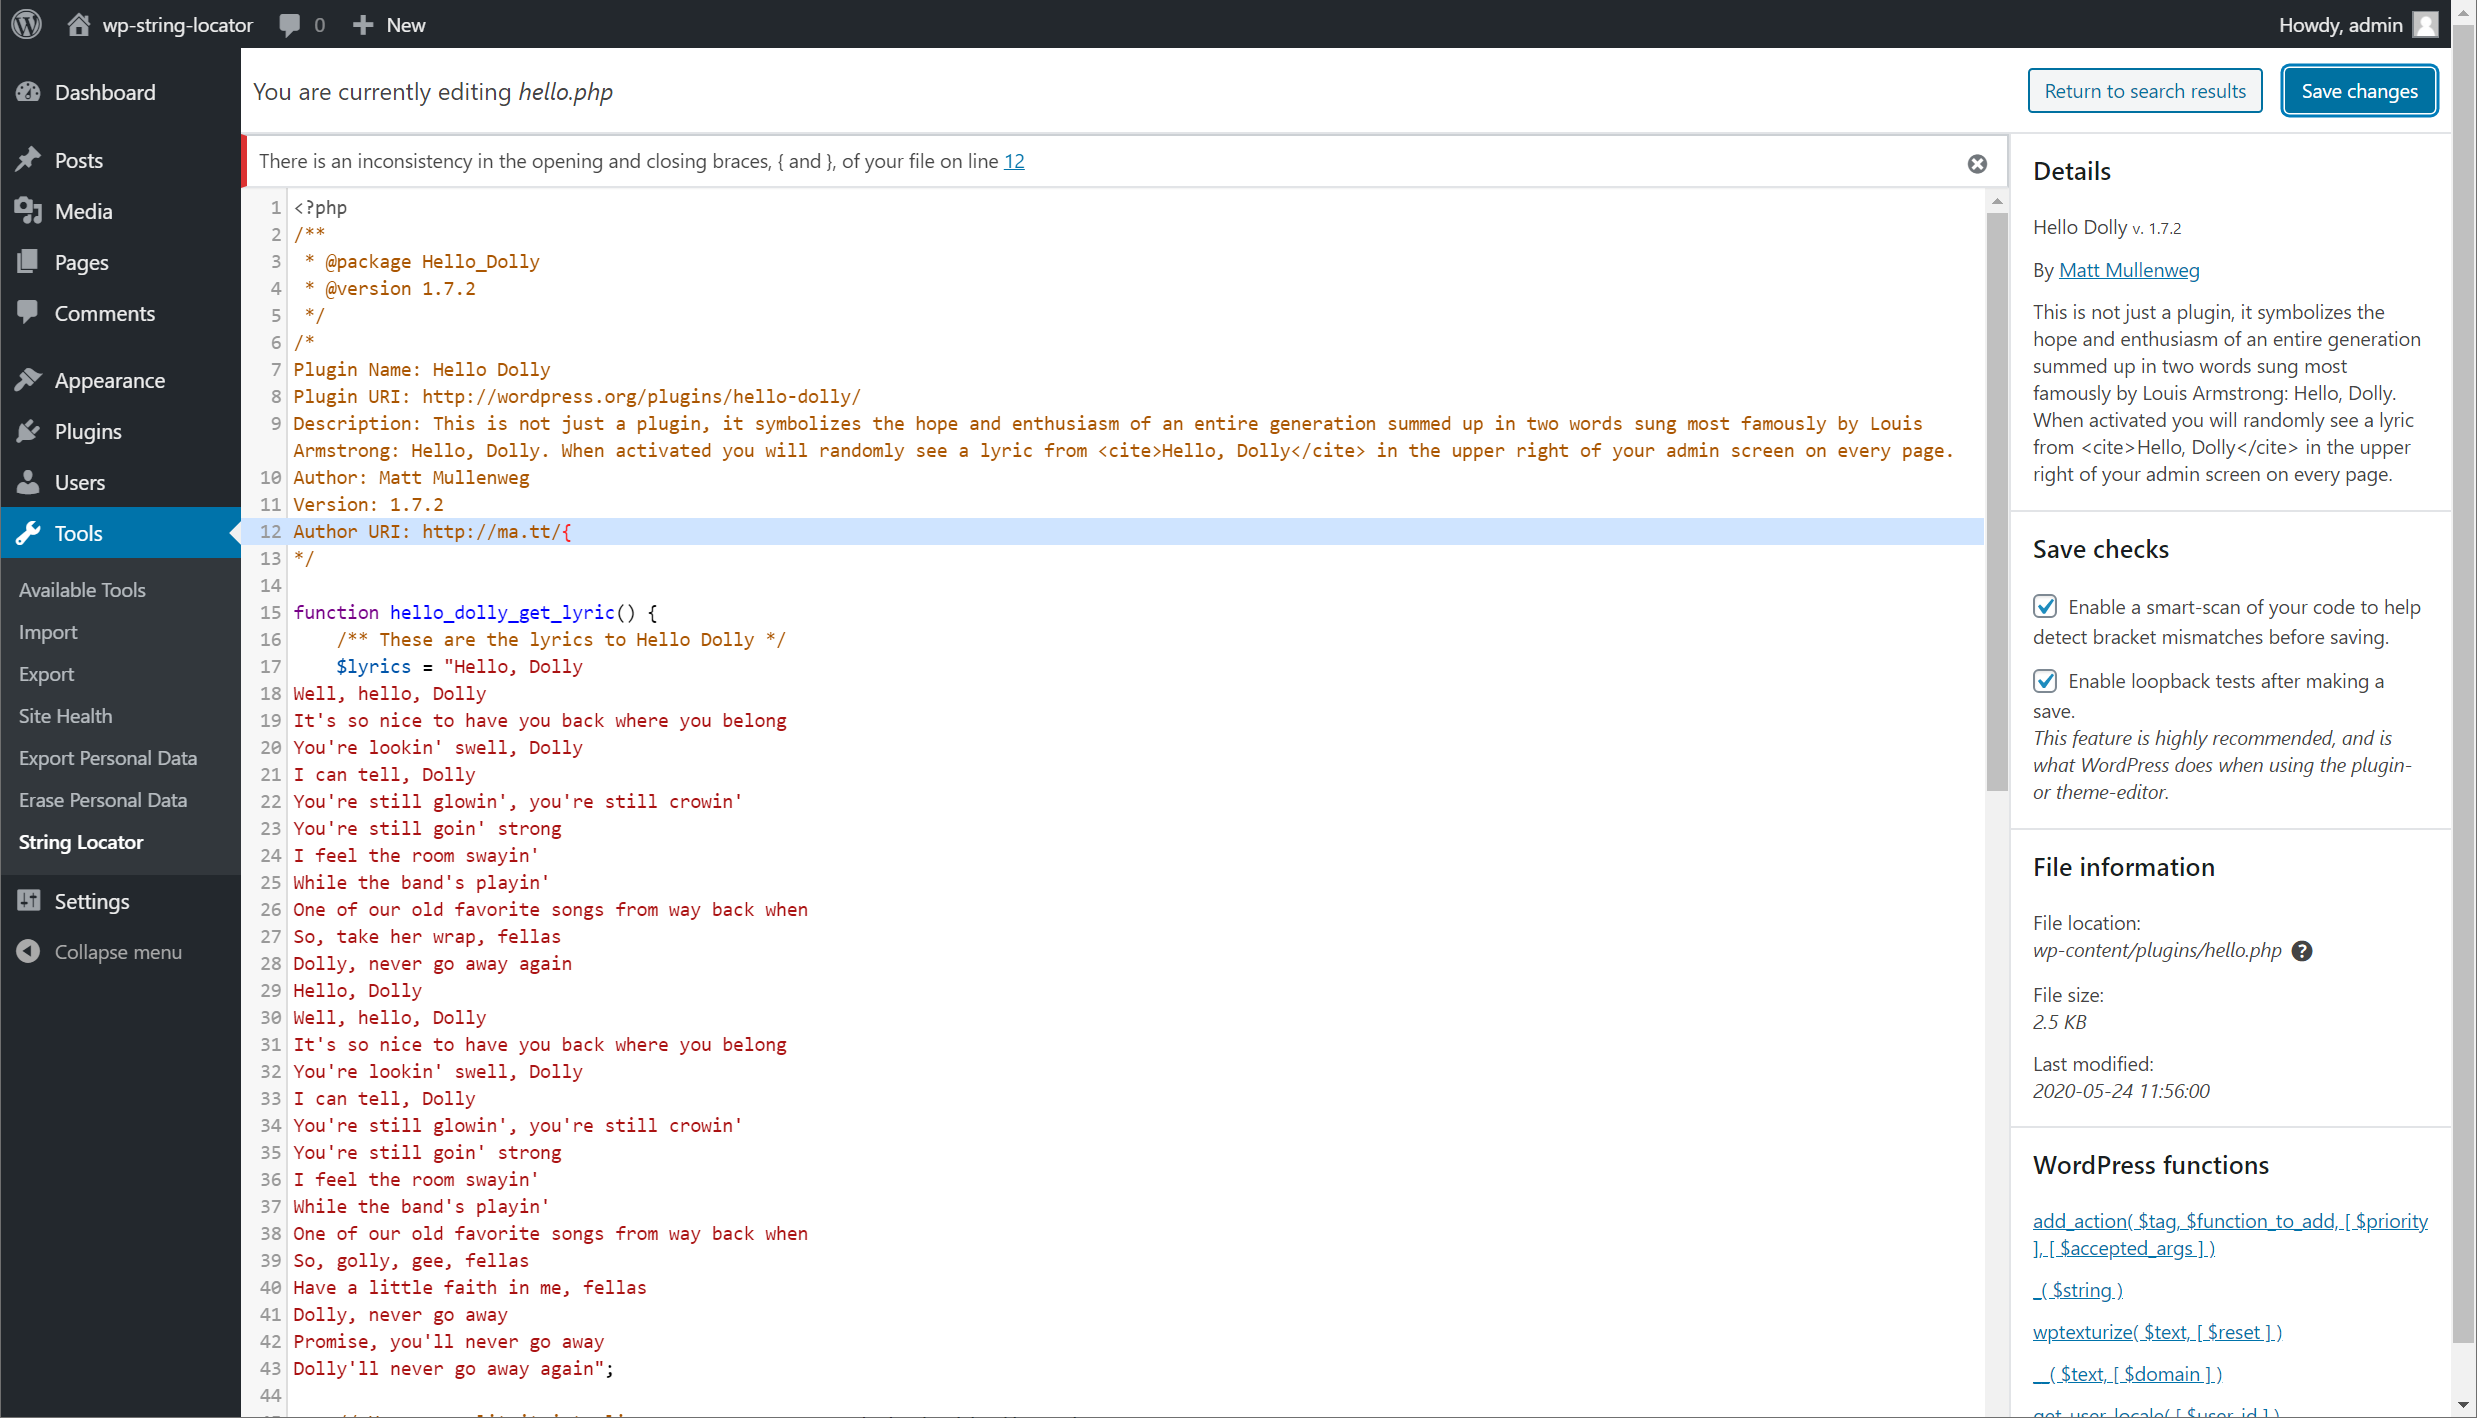
Task: Expand the Settings menu
Action: [x=92, y=901]
